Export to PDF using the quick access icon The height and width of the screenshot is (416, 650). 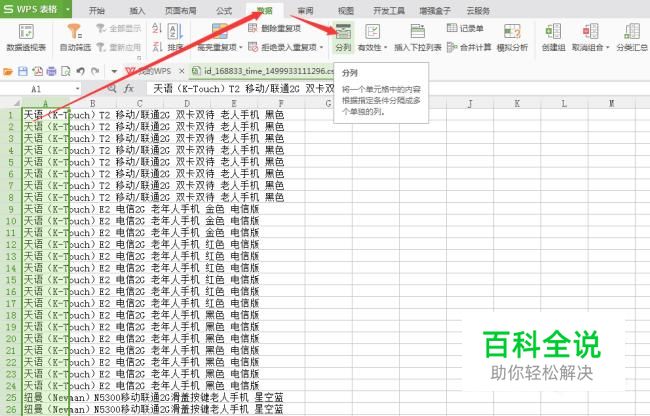pos(37,72)
